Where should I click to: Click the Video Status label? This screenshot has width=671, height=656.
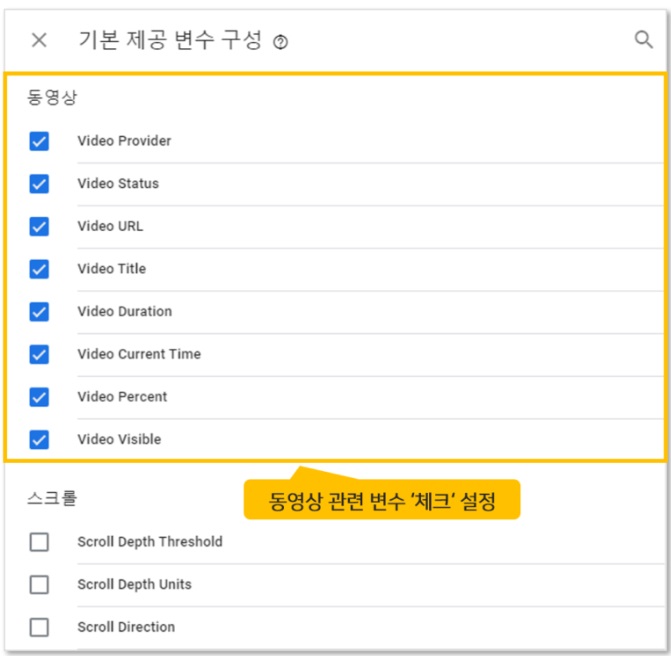coord(118,184)
